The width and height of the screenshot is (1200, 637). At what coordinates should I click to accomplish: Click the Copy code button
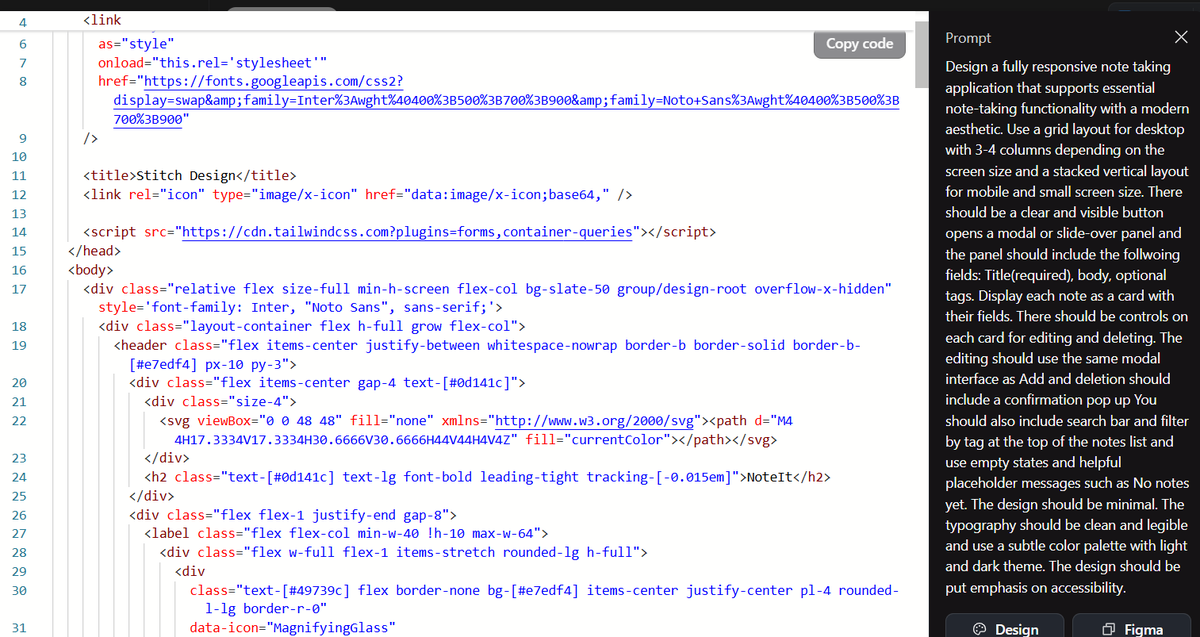860,44
